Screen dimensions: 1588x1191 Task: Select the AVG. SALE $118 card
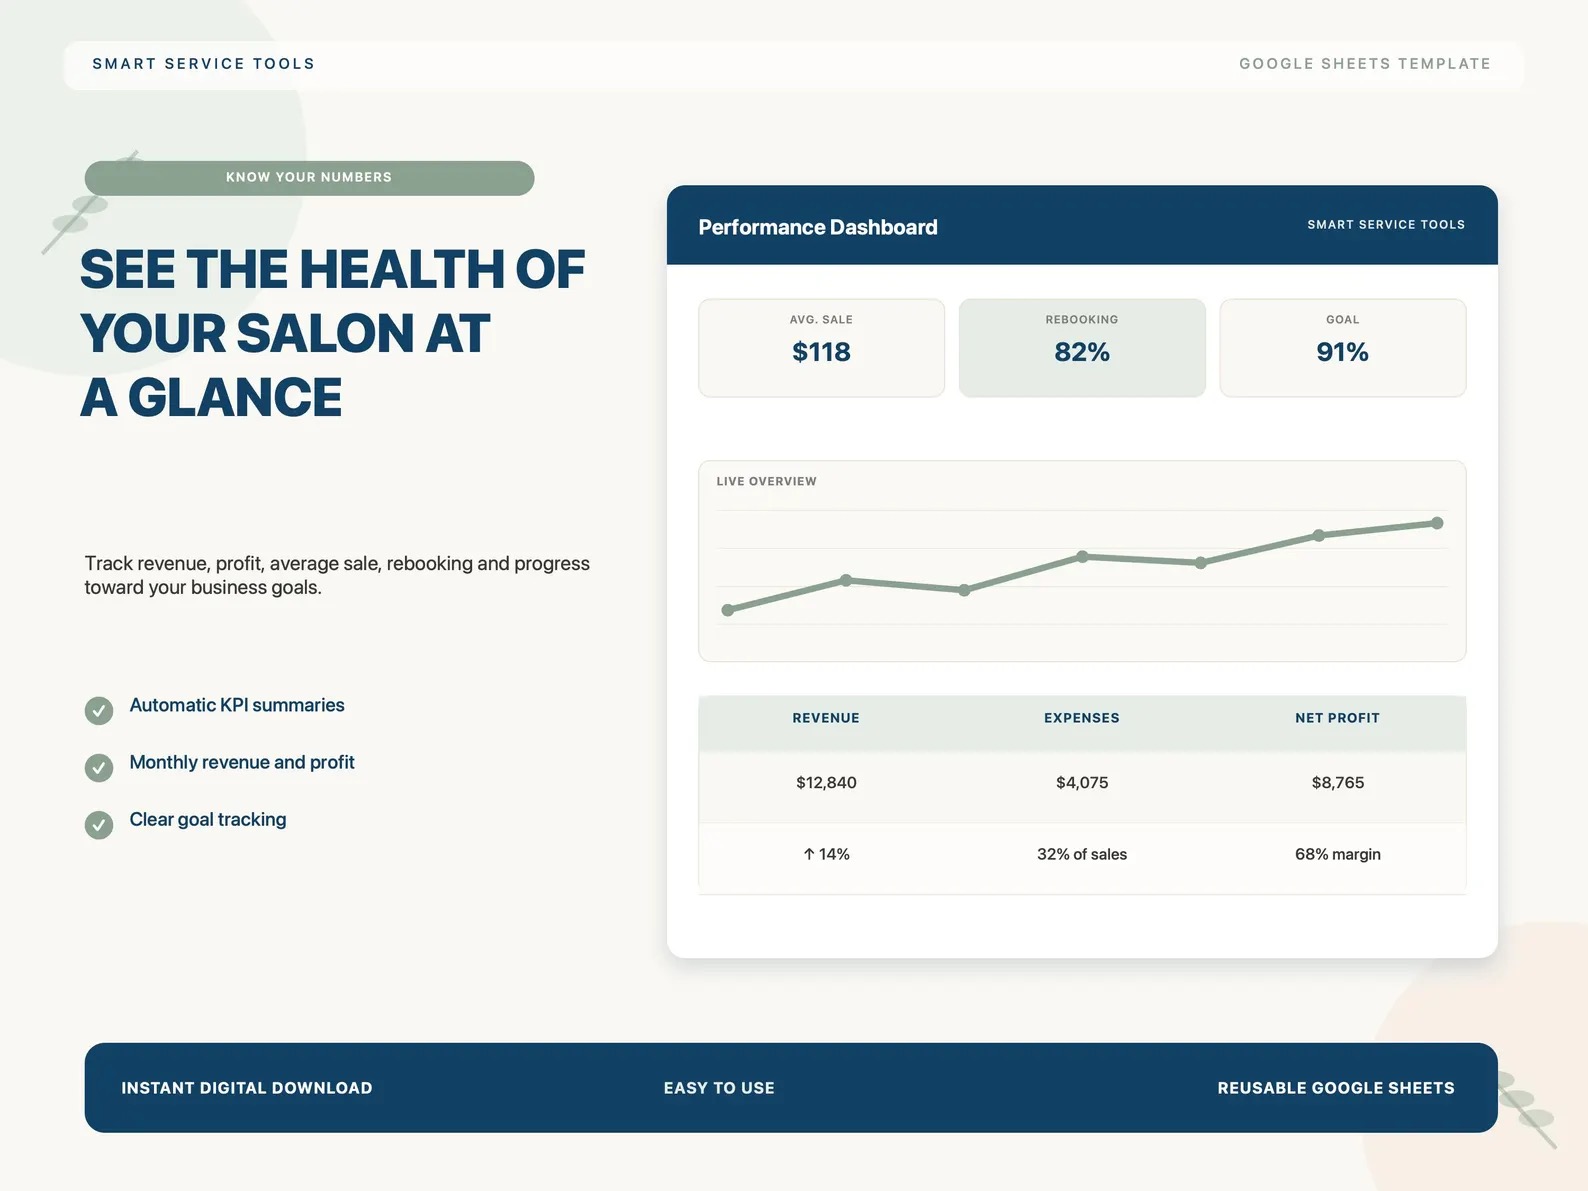pos(821,348)
